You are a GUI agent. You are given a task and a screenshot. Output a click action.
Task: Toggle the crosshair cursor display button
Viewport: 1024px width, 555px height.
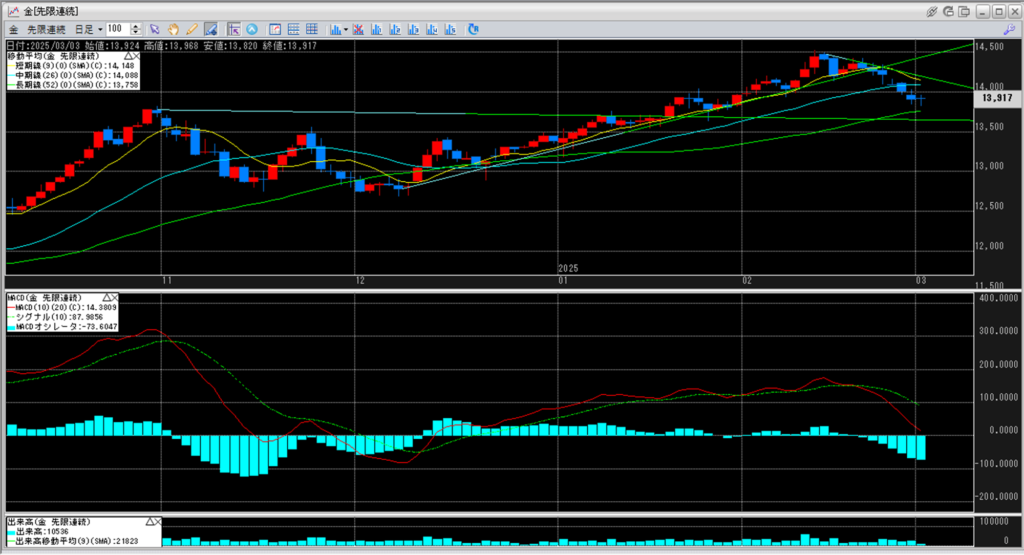click(233, 29)
